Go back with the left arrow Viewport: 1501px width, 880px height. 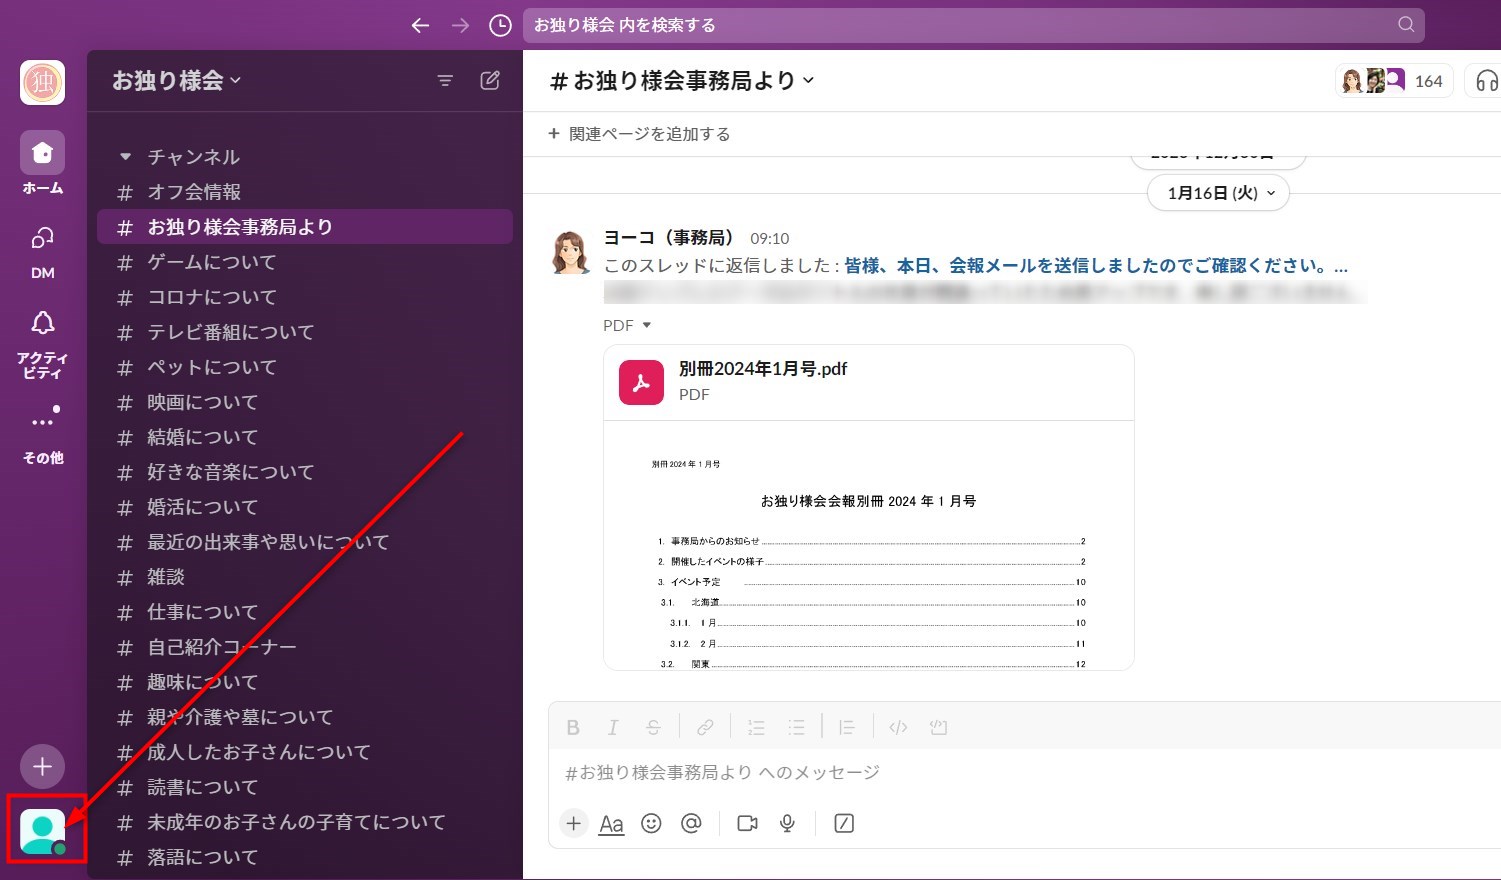tap(421, 25)
